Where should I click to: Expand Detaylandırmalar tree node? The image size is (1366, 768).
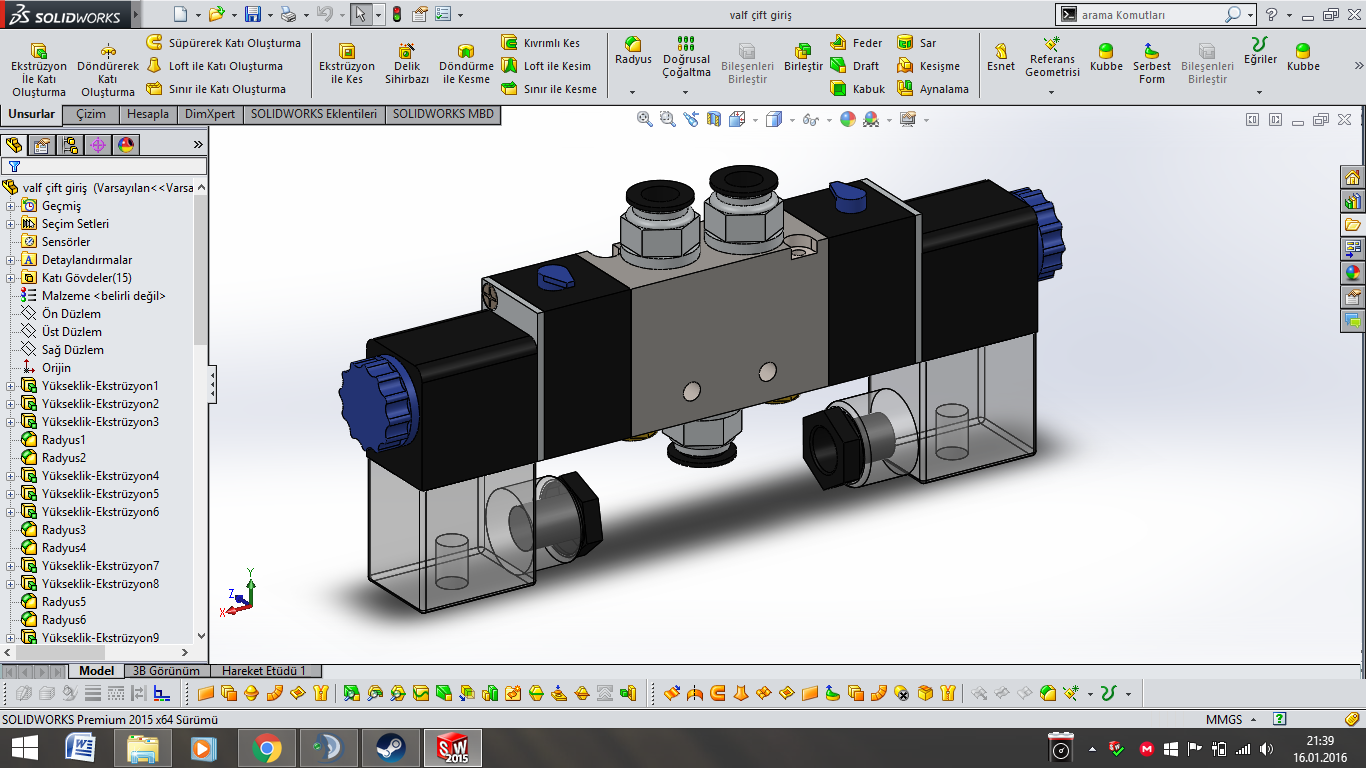click(x=11, y=260)
